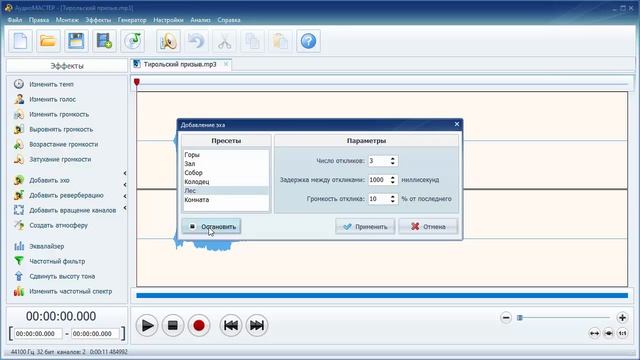640x360 pixels.
Task: Close the Тирольский призыв.mp3 tab
Action: pos(226,64)
